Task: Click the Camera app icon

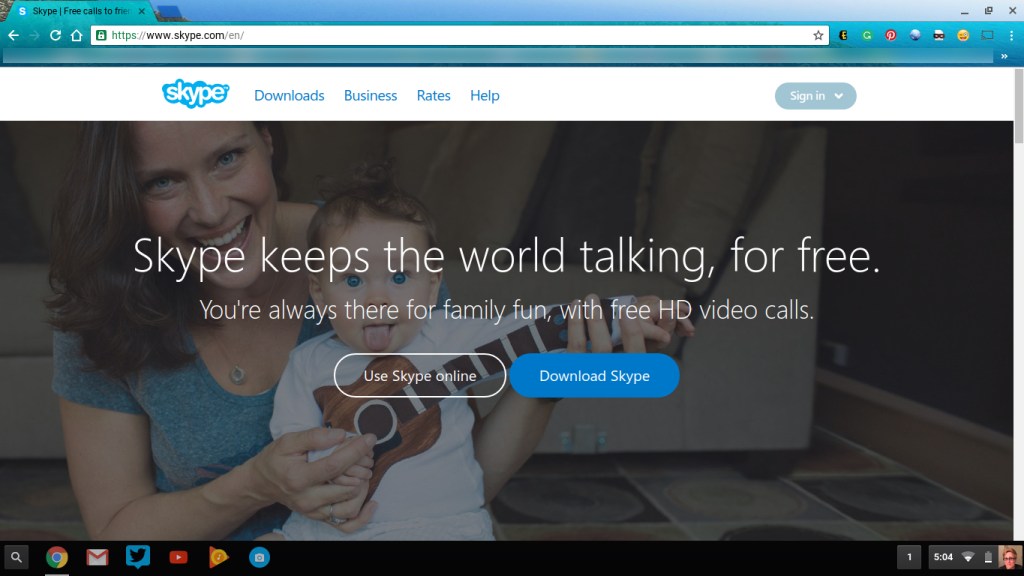Action: pos(259,557)
